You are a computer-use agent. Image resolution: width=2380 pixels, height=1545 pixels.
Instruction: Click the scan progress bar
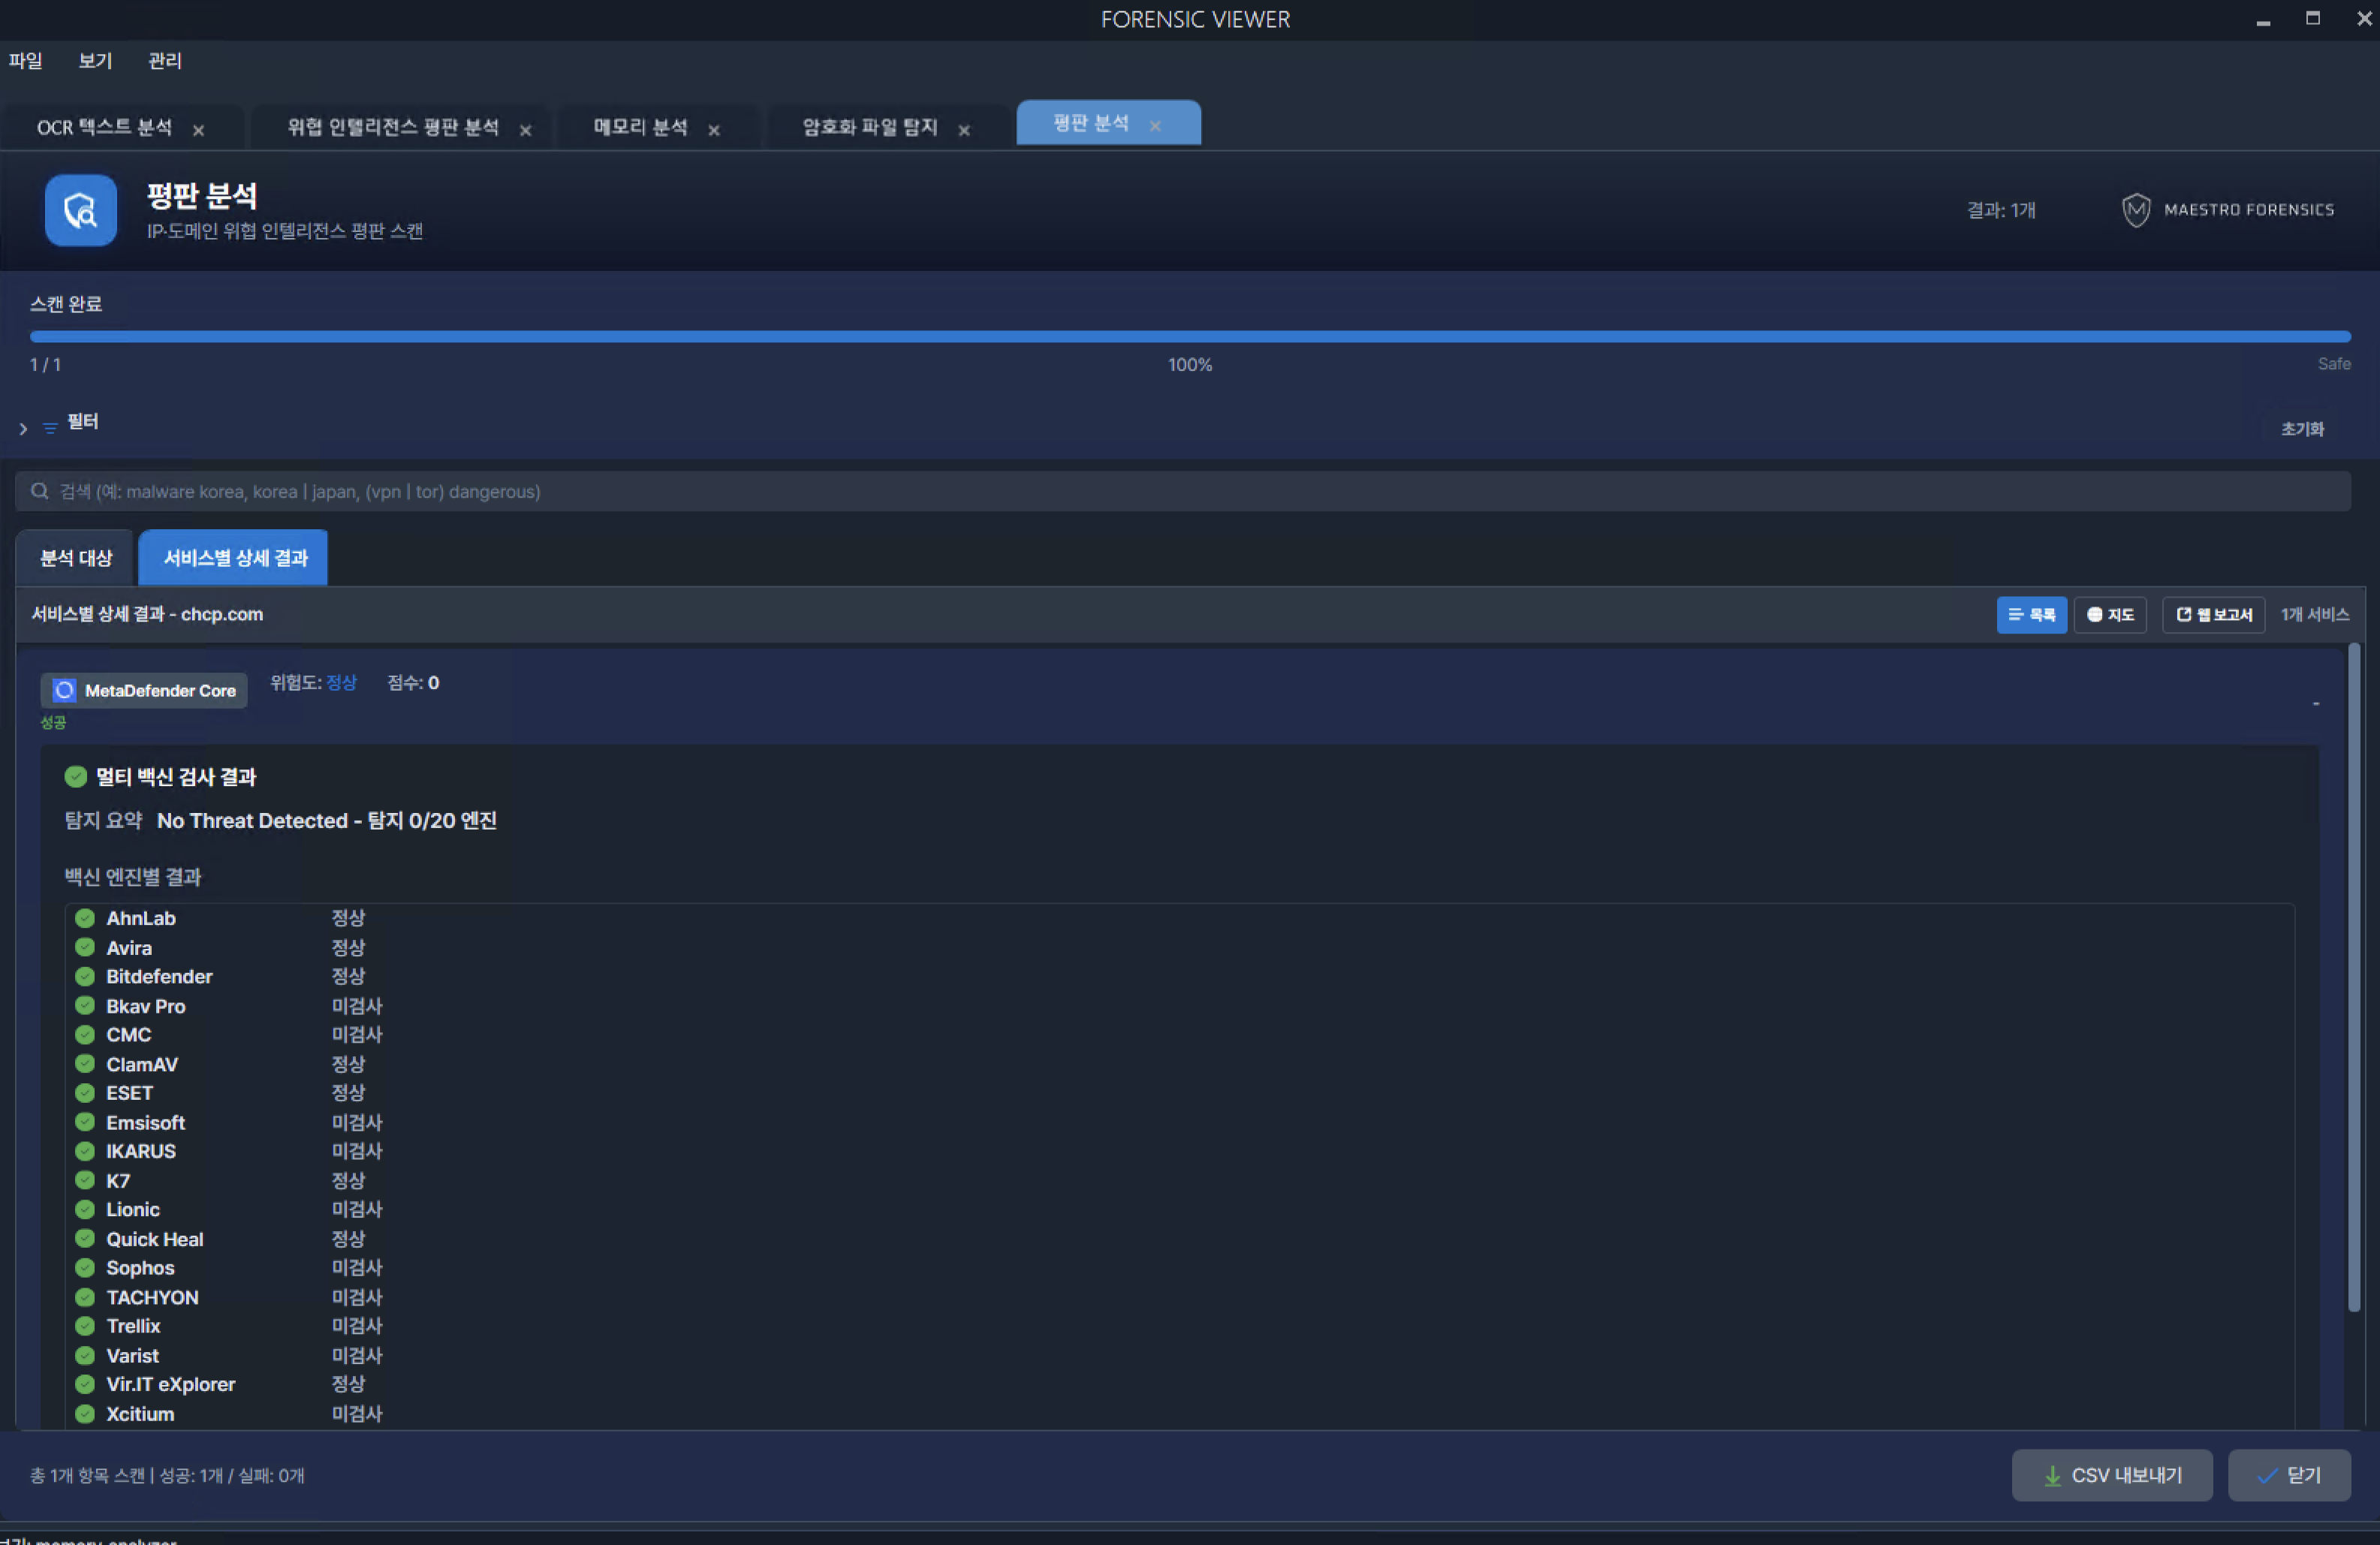tap(1190, 337)
